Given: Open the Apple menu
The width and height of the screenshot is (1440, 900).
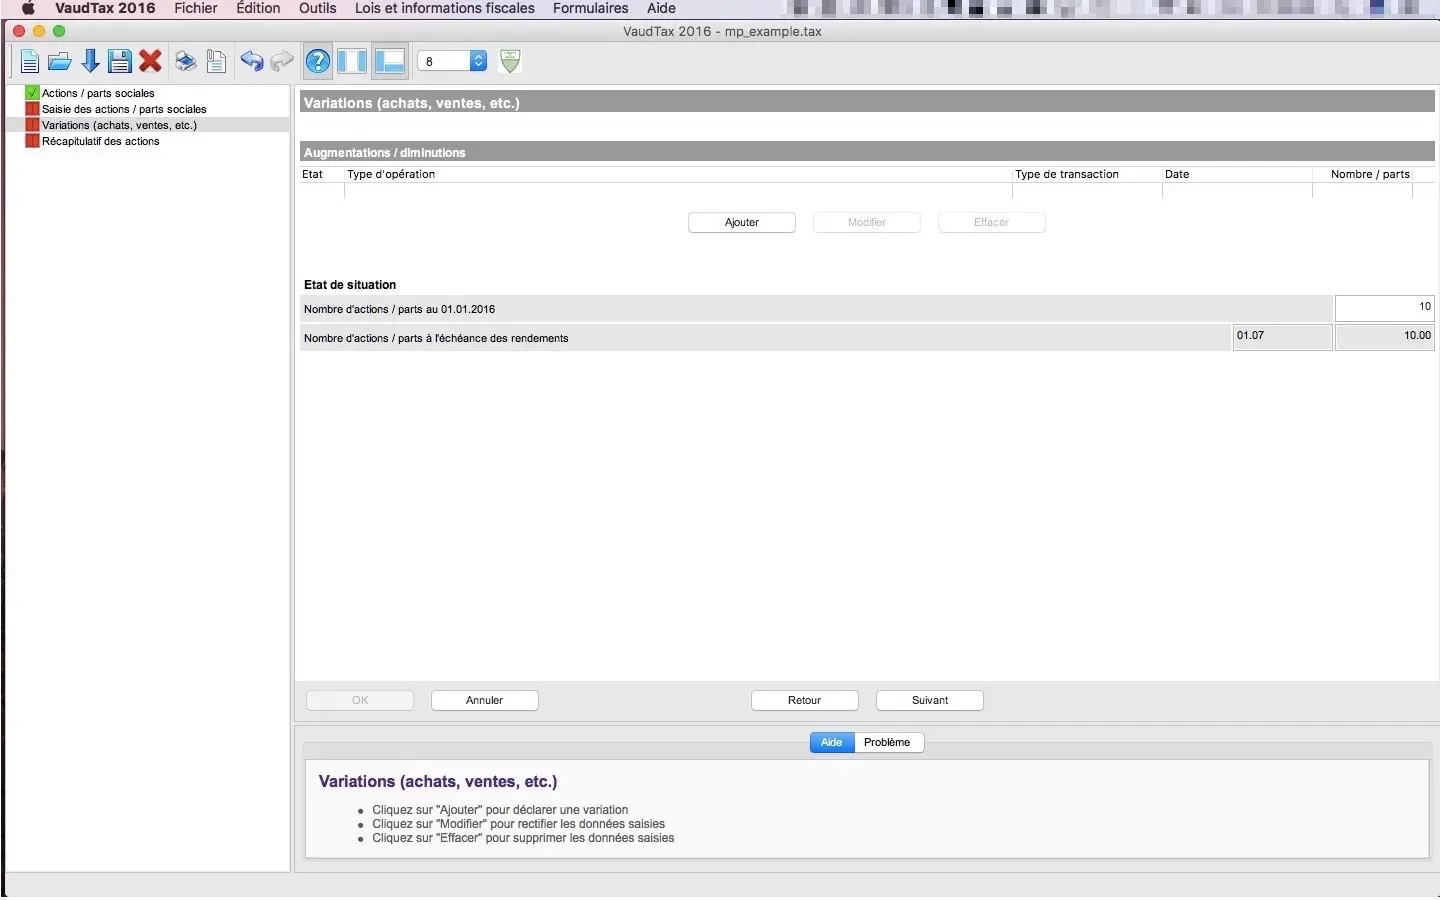Looking at the screenshot, I should pyautogui.click(x=28, y=8).
